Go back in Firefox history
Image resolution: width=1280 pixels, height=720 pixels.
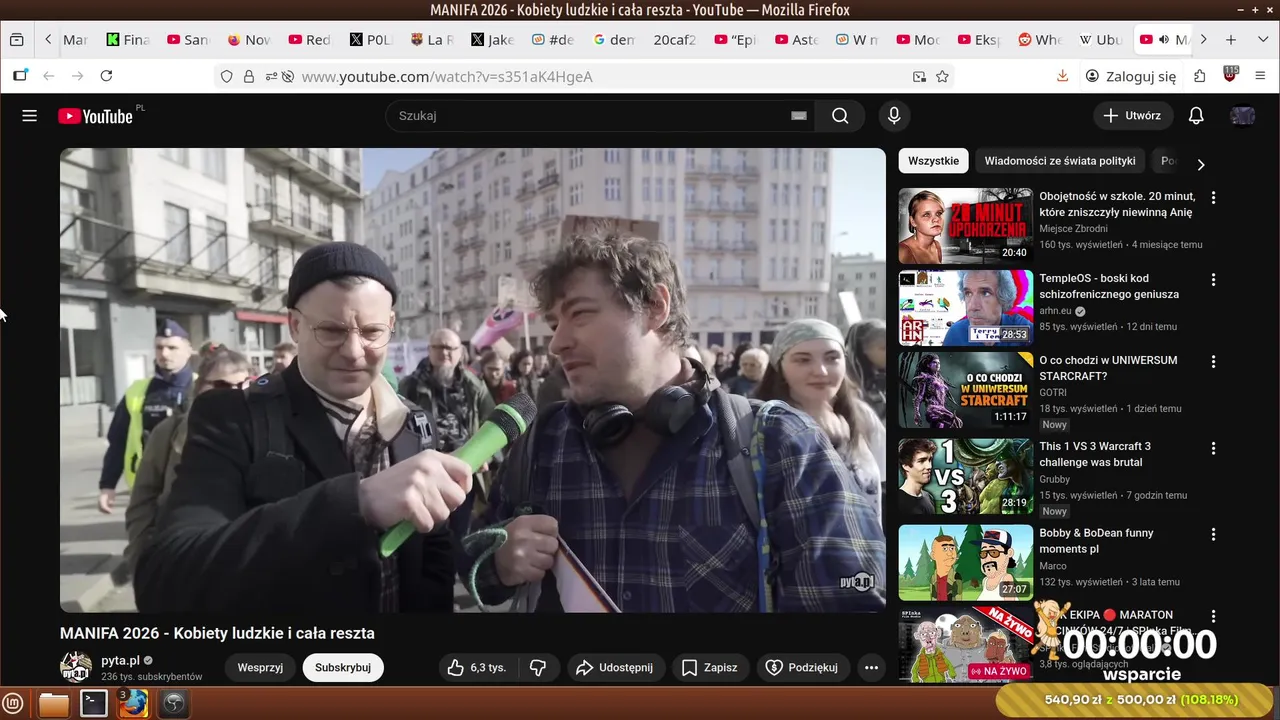coord(48,76)
